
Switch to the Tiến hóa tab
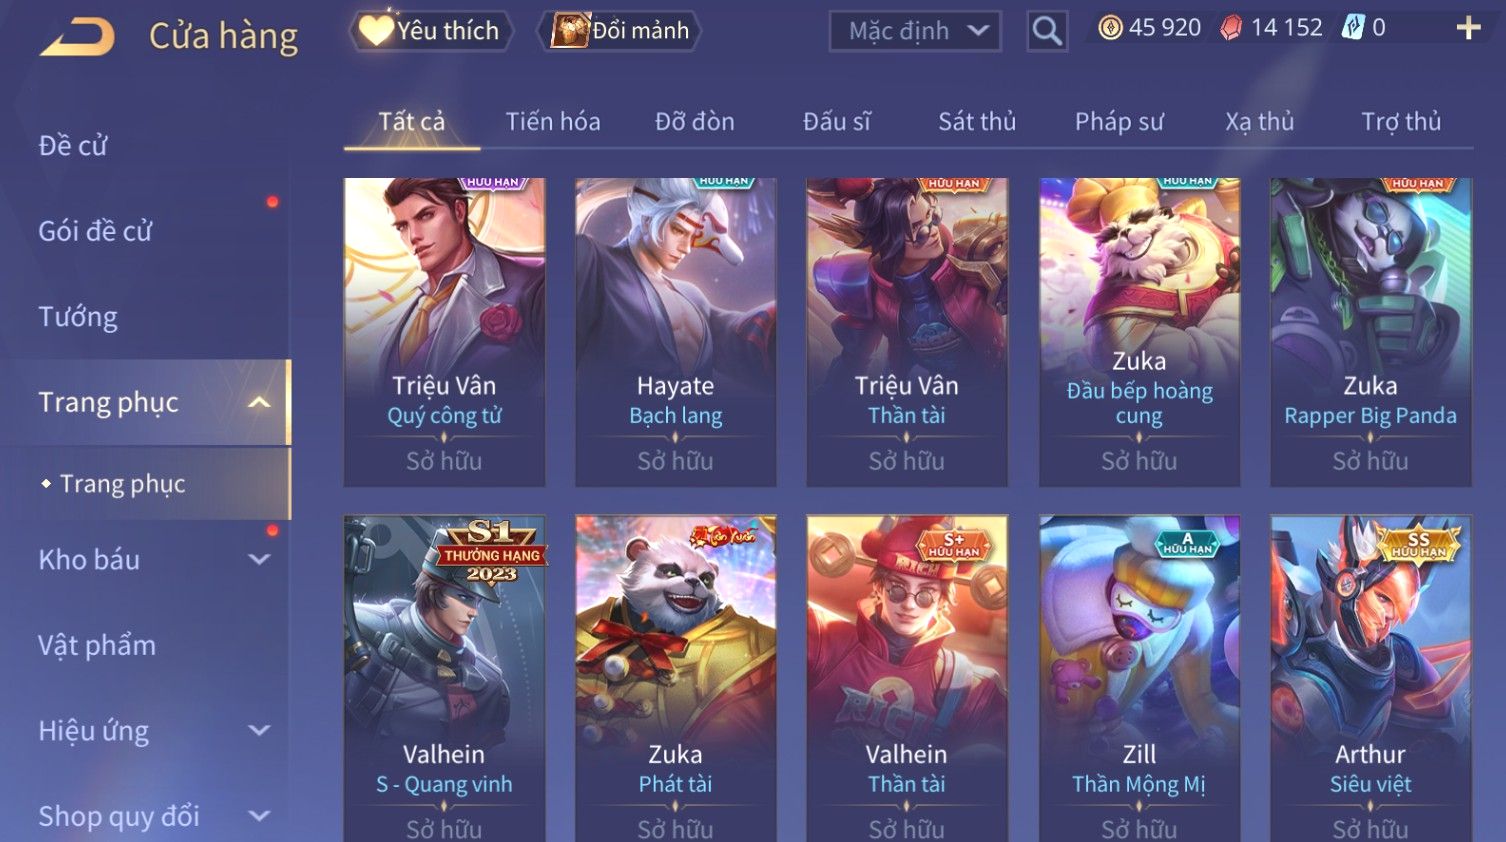point(553,122)
